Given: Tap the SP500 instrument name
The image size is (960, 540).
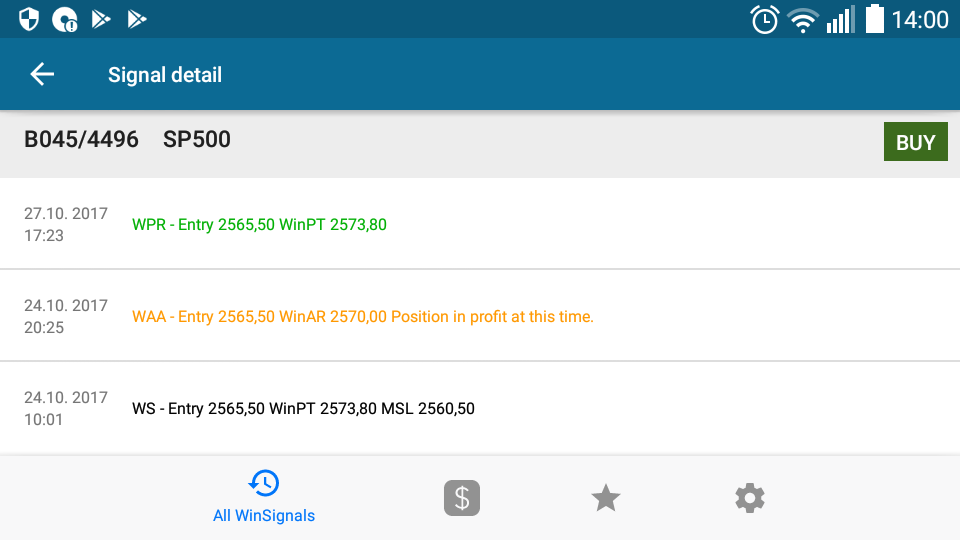Looking at the screenshot, I should coord(197,140).
